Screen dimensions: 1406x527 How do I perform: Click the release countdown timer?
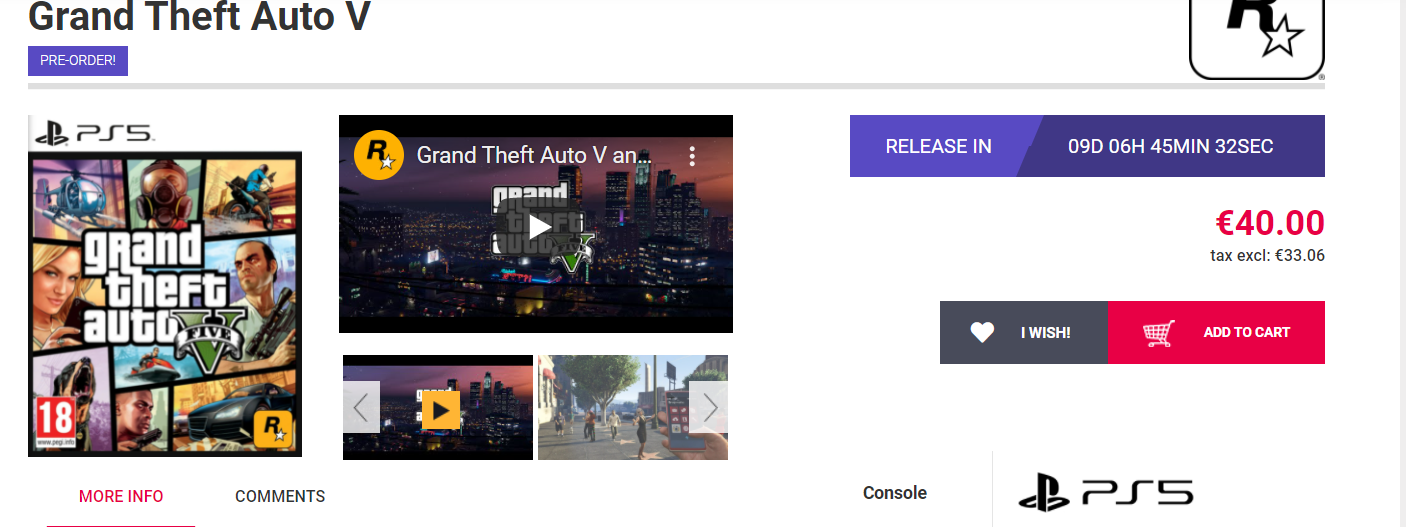click(x=1171, y=146)
